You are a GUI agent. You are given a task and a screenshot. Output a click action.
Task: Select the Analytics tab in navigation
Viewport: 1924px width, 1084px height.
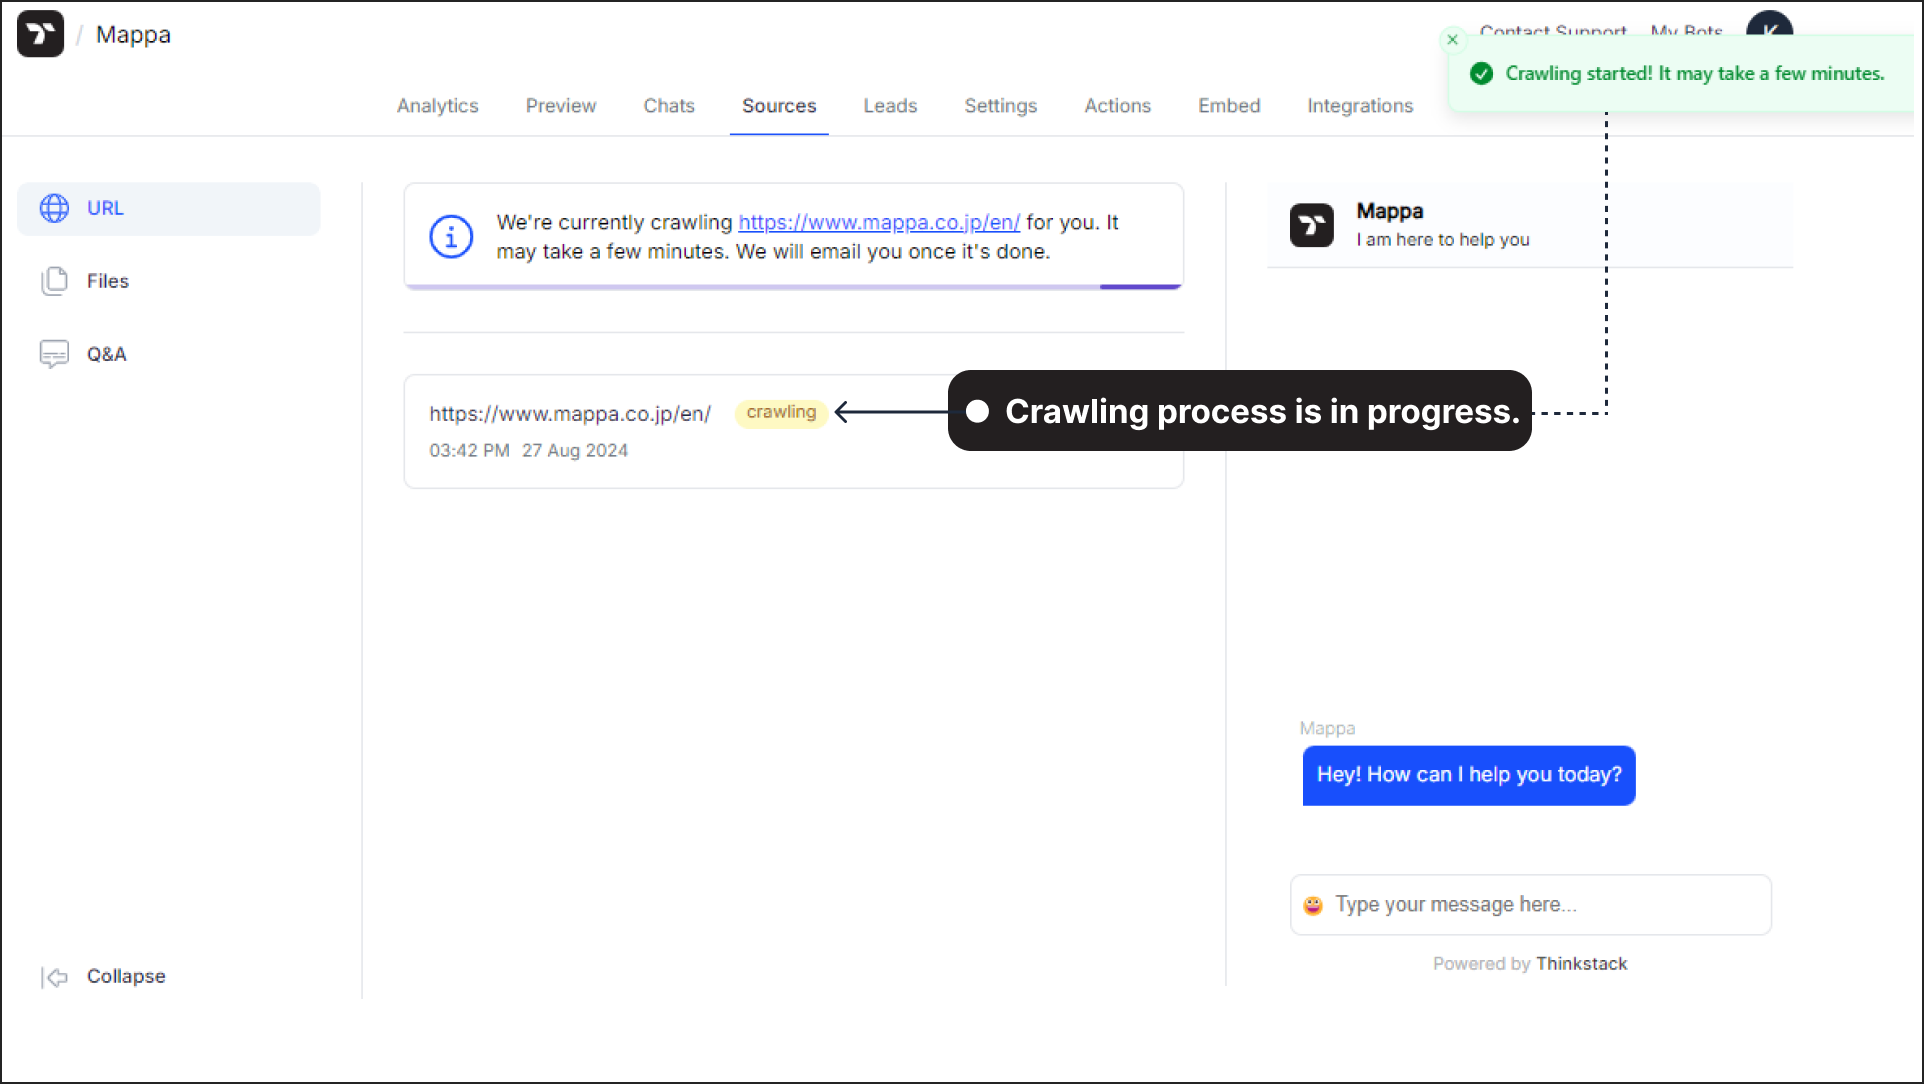coord(437,106)
